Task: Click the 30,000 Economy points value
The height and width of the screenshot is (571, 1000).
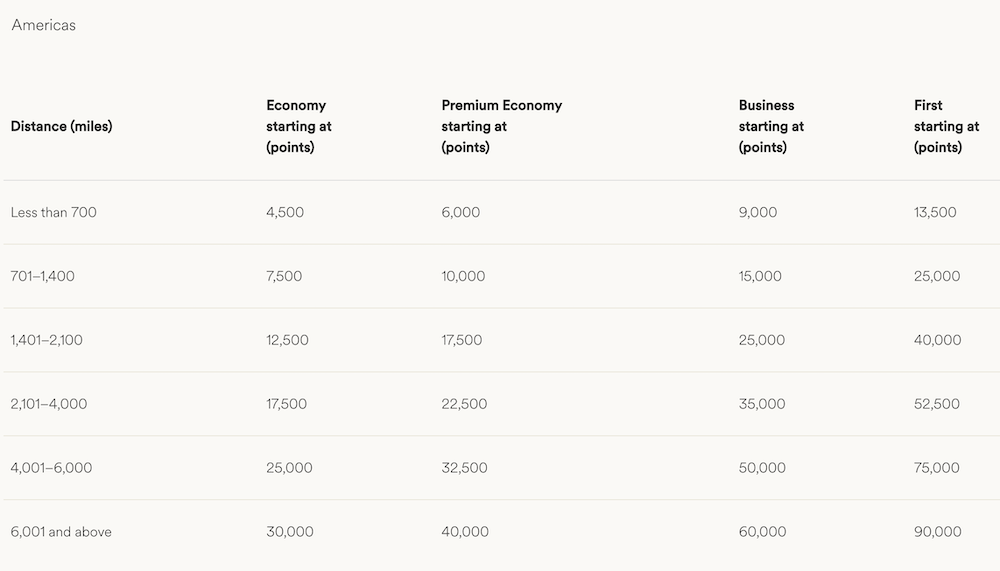Action: pyautogui.click(x=290, y=531)
